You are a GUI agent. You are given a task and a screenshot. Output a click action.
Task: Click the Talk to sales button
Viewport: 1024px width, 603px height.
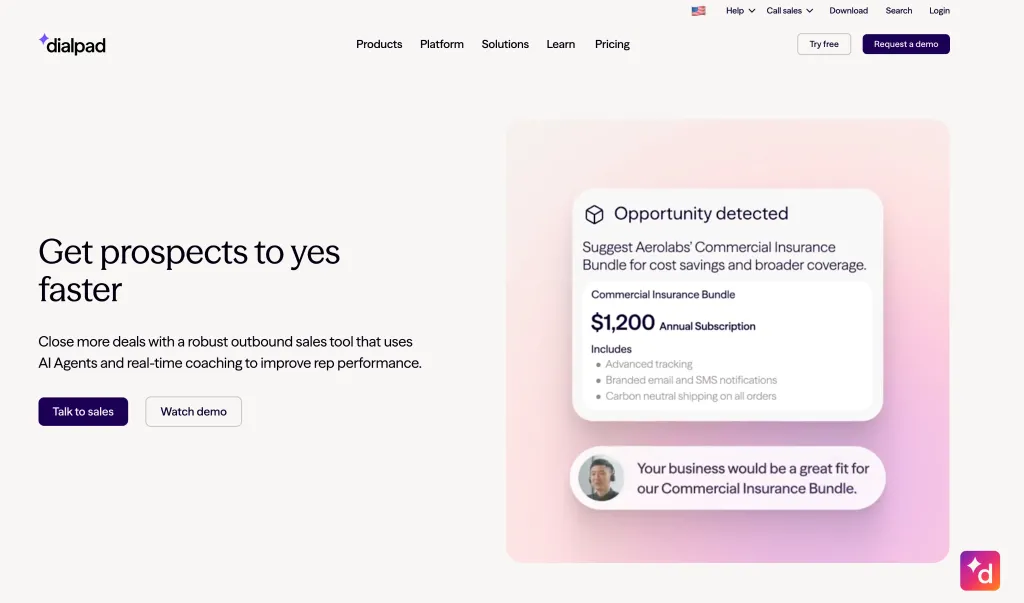[83, 412]
